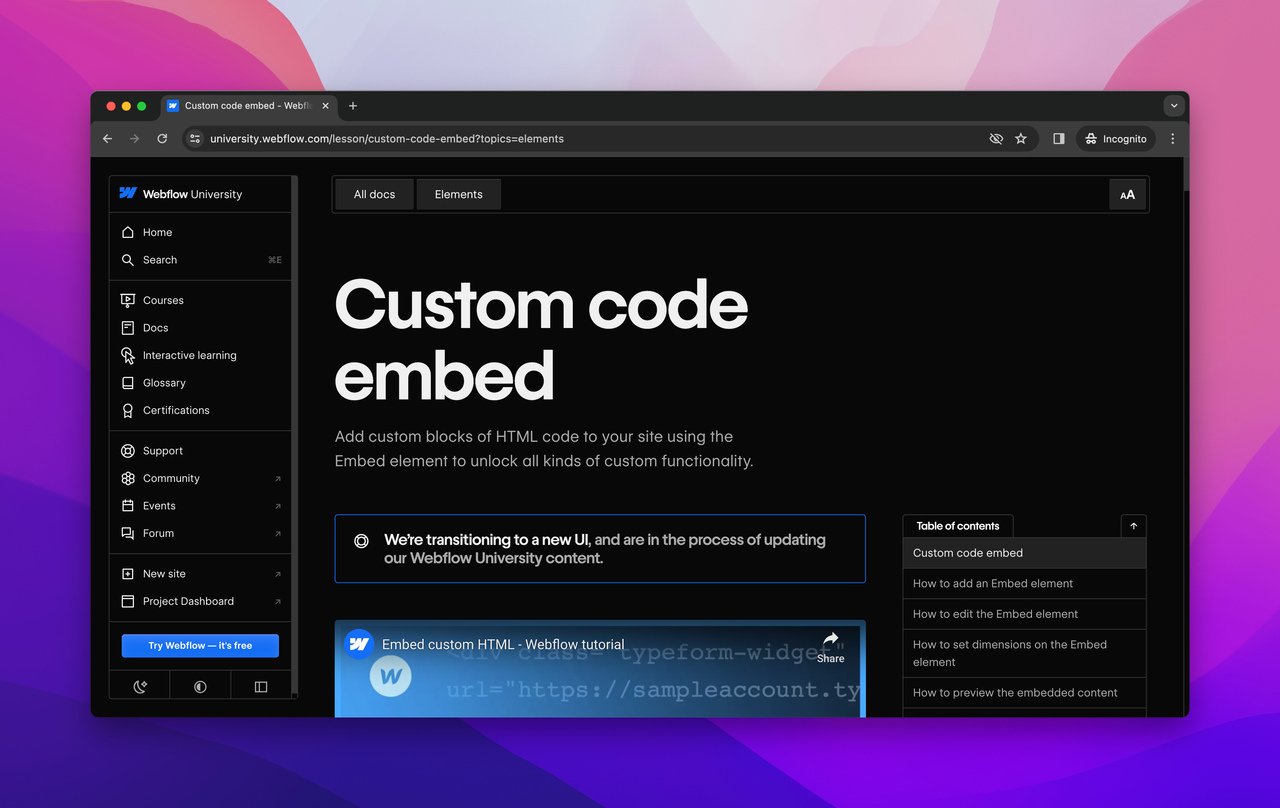Open the Project Dashboard link
Screen dimensions: 1280x808
200,601
